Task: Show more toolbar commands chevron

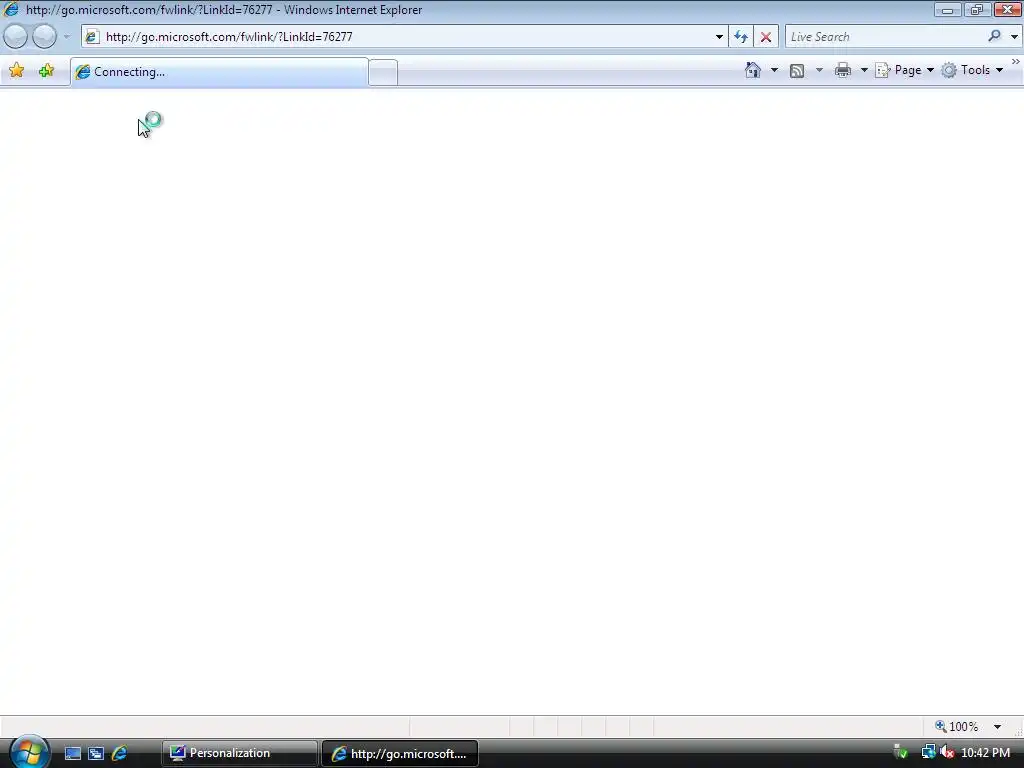Action: click(x=1016, y=62)
